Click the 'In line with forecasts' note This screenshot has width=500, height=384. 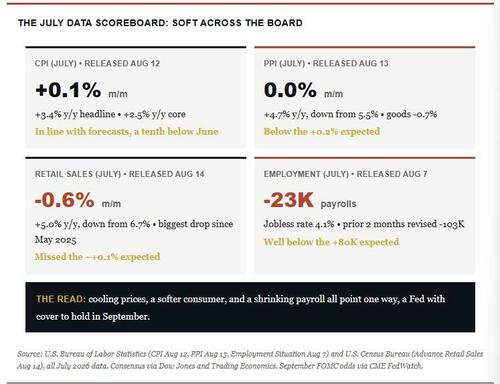127,132
